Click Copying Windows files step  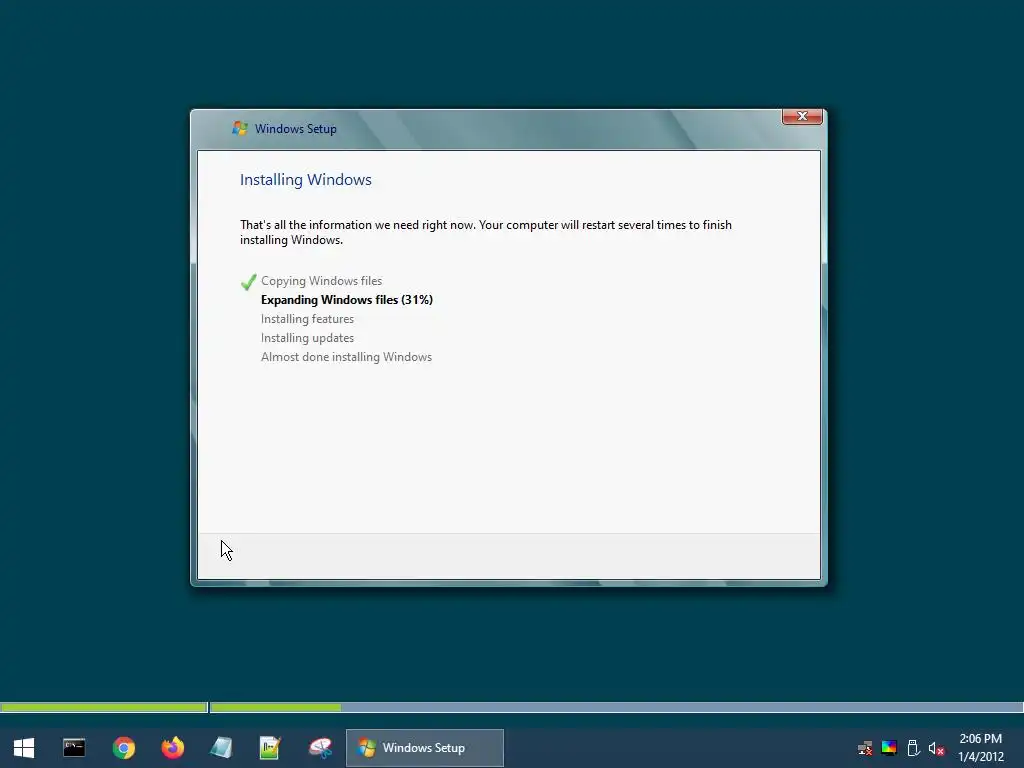(321, 281)
